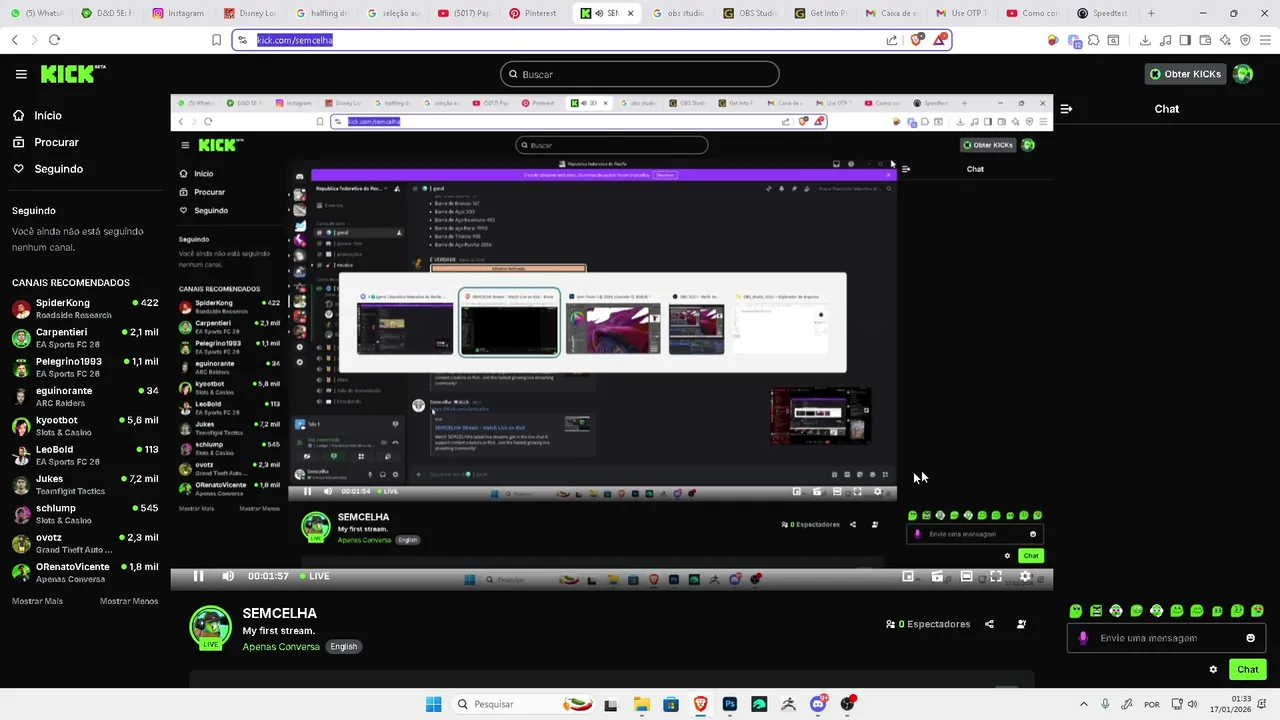Expand list with Mostrar Mais
Viewport: 1280px width, 720px height.
click(37, 601)
